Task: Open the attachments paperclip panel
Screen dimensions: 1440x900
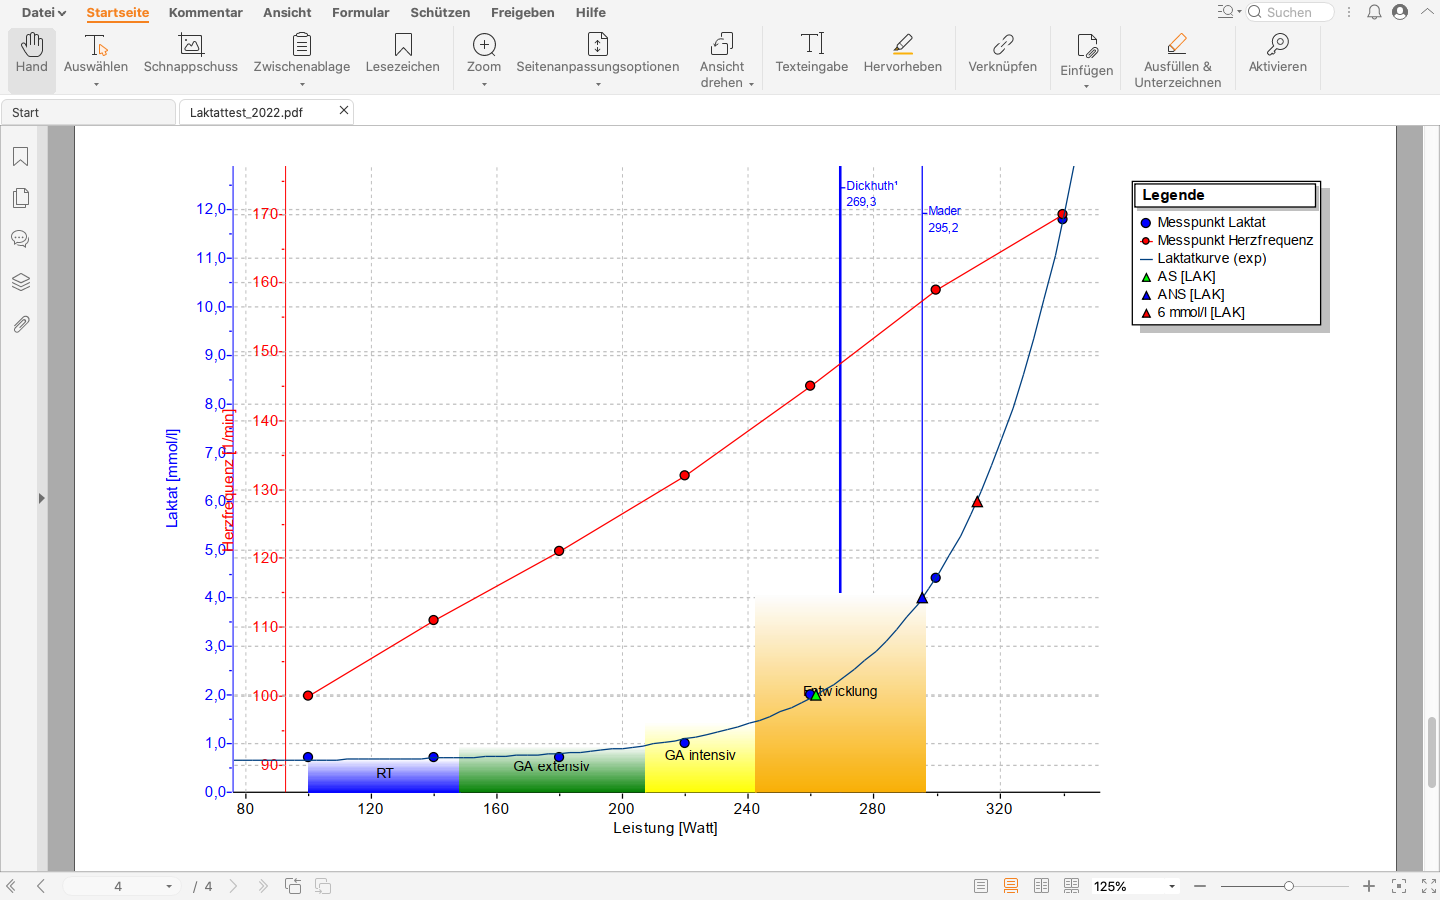Action: tap(20, 324)
